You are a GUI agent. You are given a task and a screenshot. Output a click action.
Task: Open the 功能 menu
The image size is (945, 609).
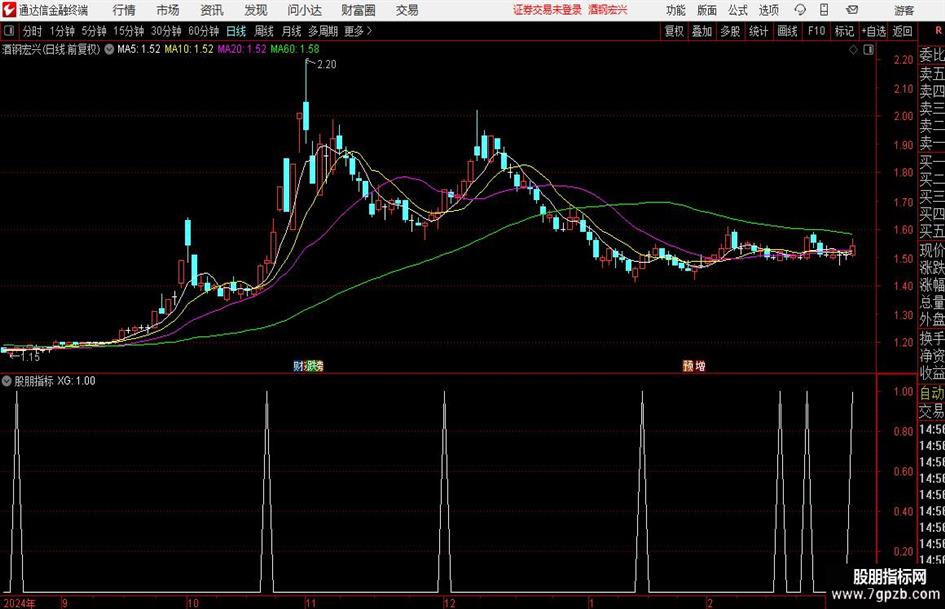click(x=676, y=10)
